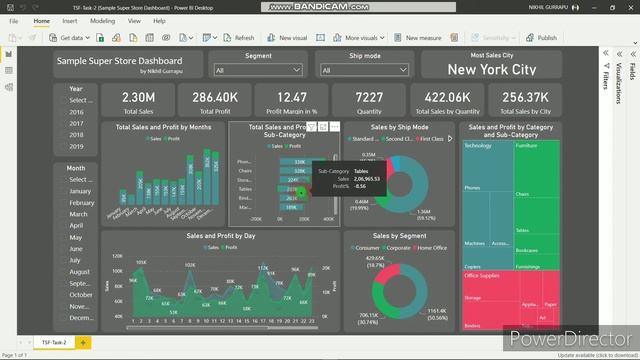Viewport: 640px width, 360px height.
Task: Import from Excel workbook icon
Action: [100, 38]
